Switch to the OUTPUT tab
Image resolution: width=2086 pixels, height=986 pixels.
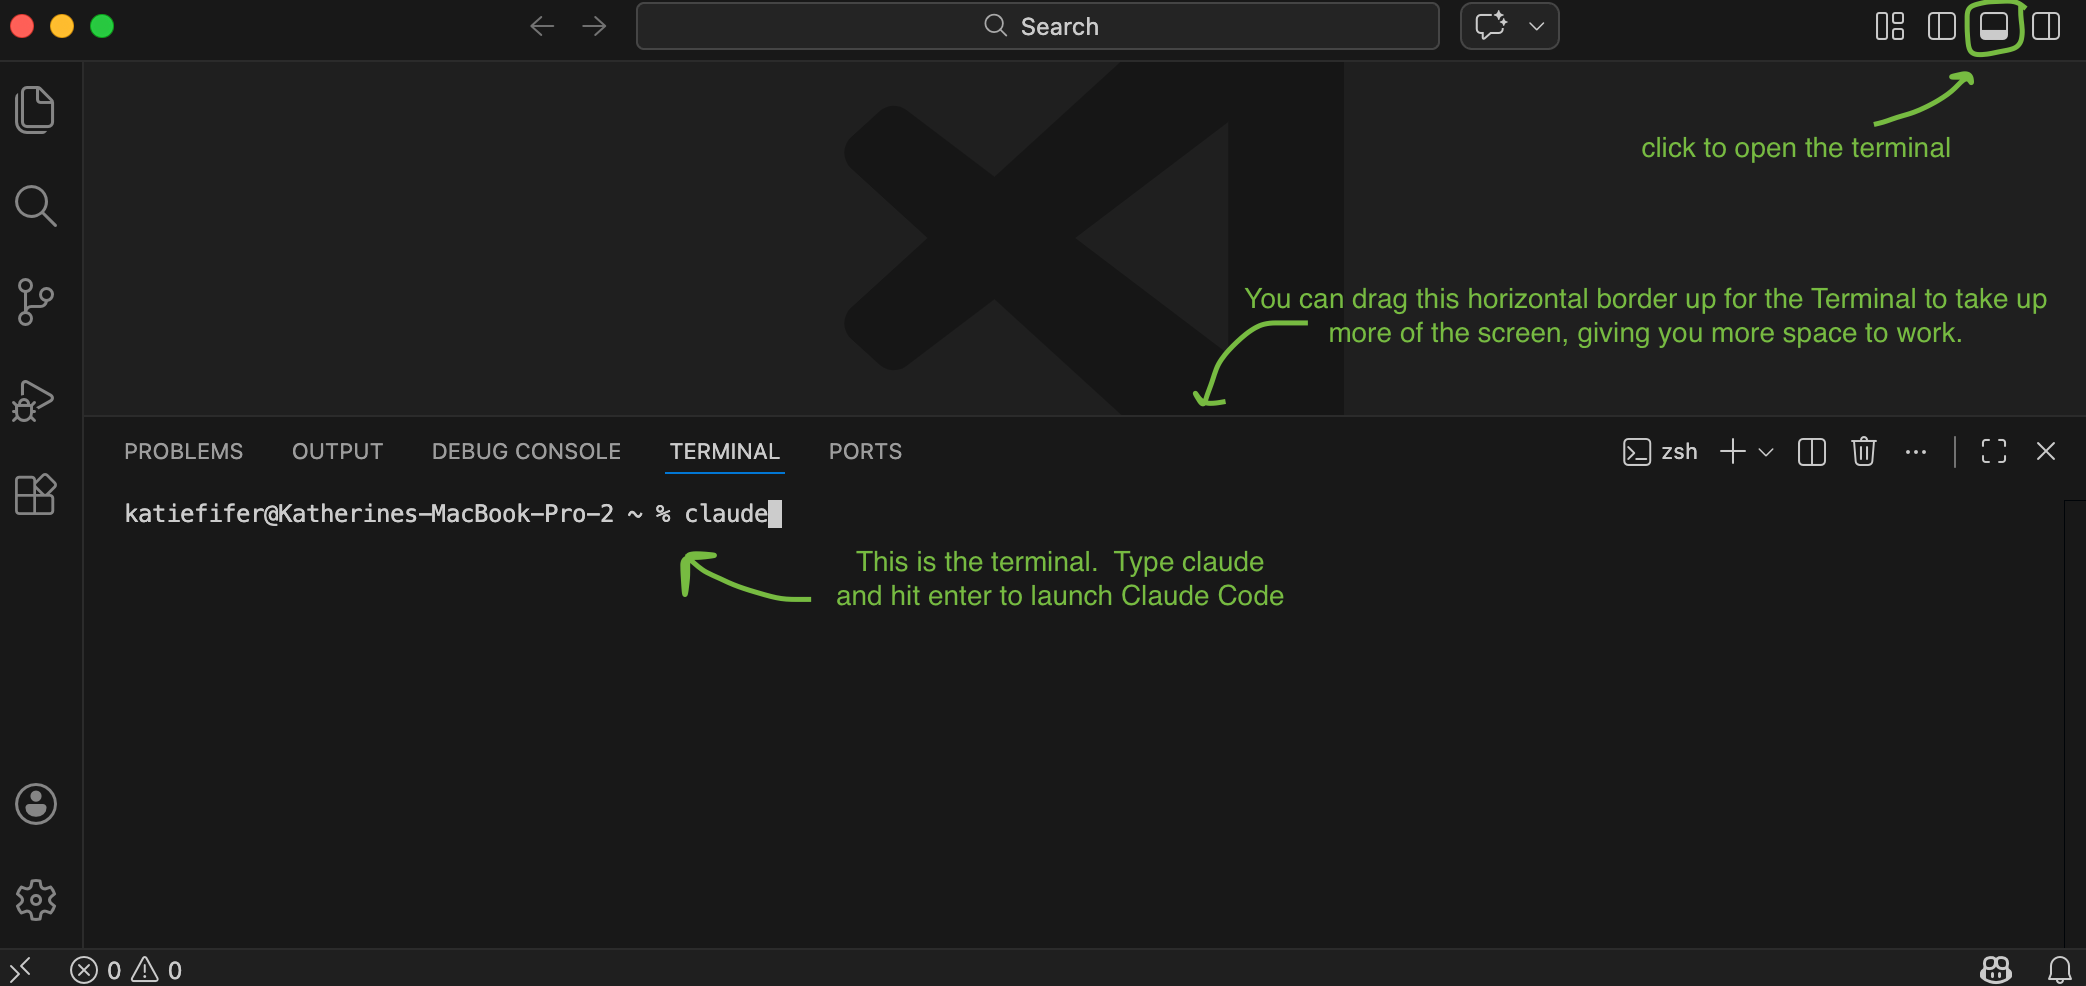(x=337, y=452)
